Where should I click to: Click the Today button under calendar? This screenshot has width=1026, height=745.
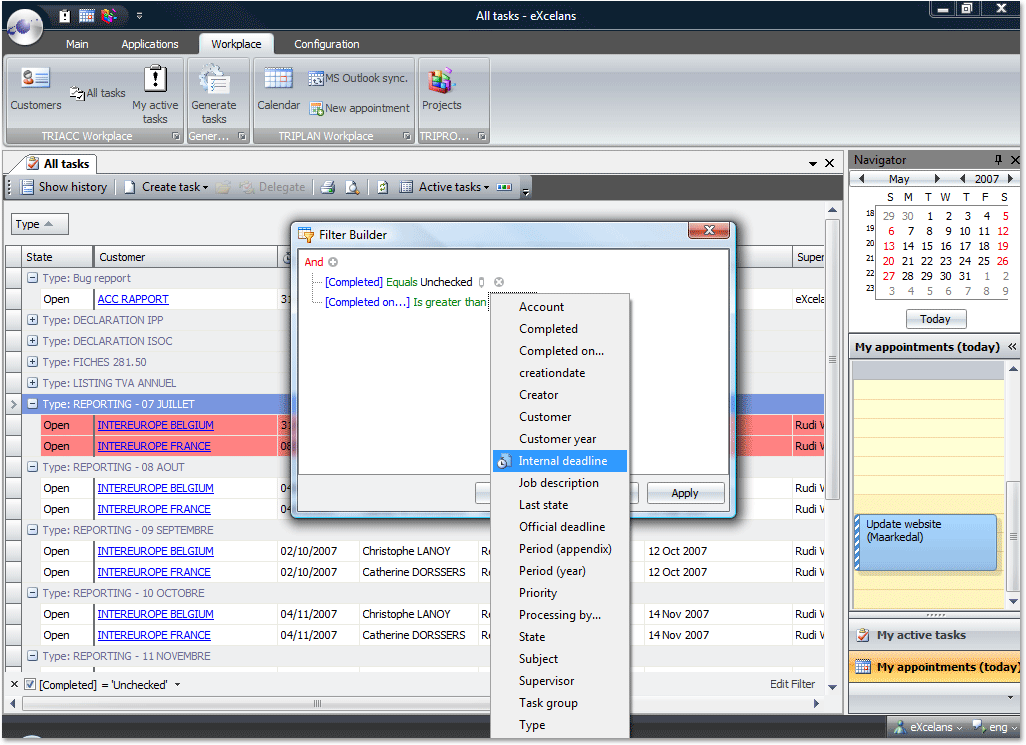coord(935,319)
